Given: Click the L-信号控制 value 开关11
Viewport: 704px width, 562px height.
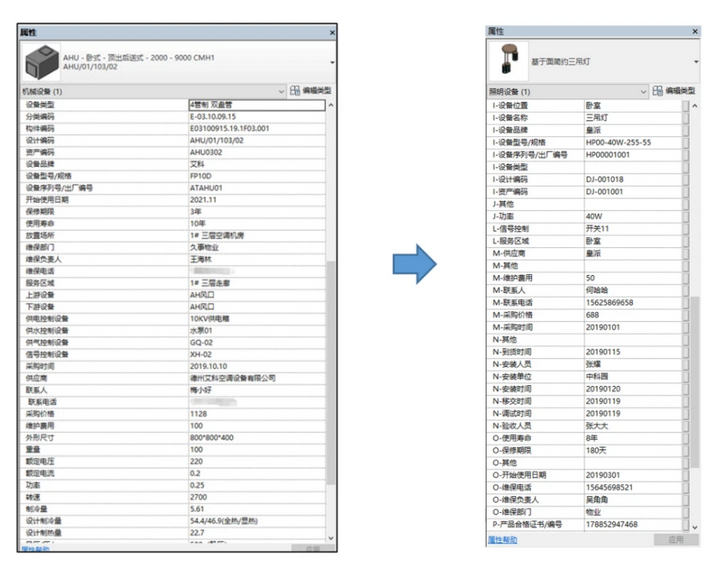Looking at the screenshot, I should 597,228.
